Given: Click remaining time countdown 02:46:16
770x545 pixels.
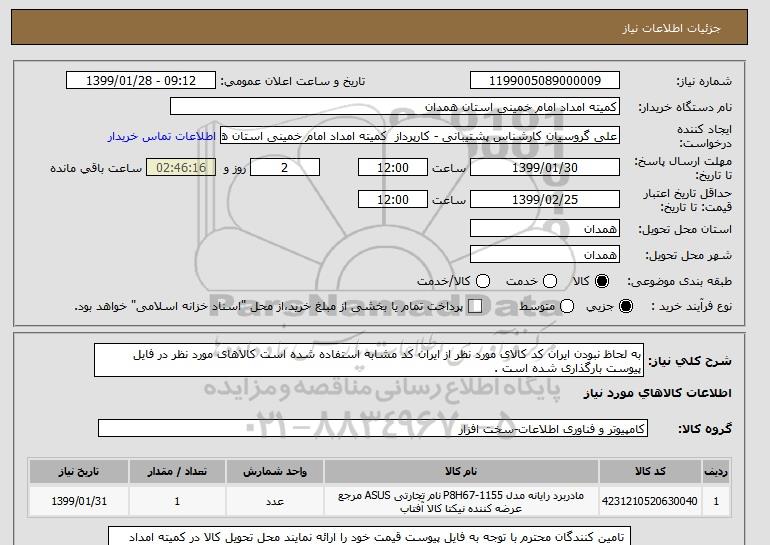Looking at the screenshot, I should pyautogui.click(x=181, y=167).
